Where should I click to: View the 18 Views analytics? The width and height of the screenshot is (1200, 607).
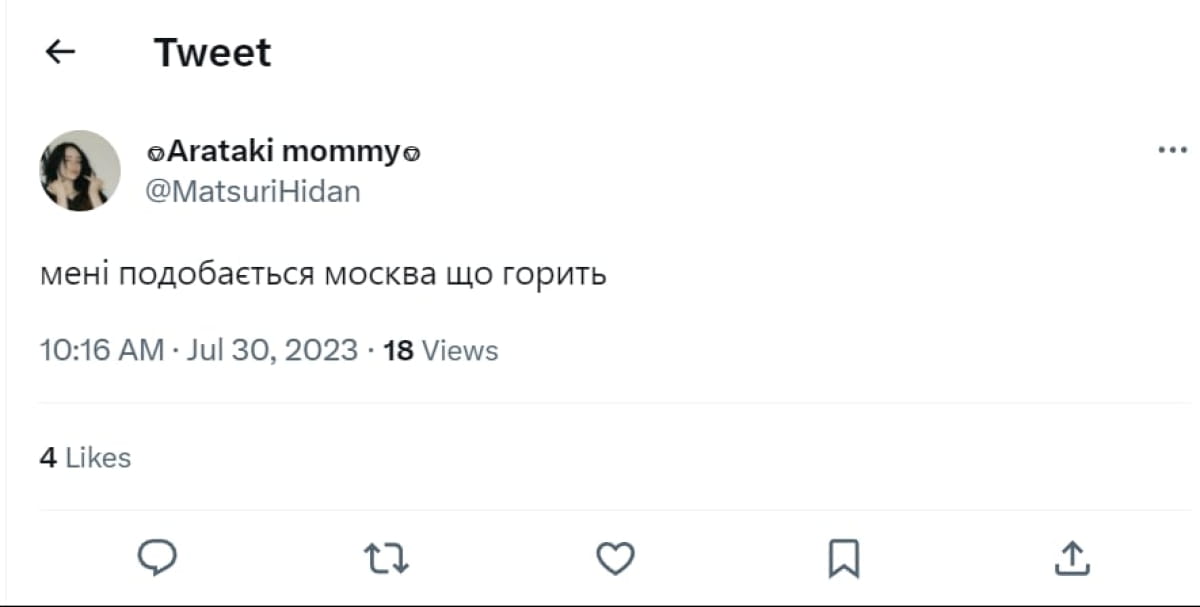point(441,350)
